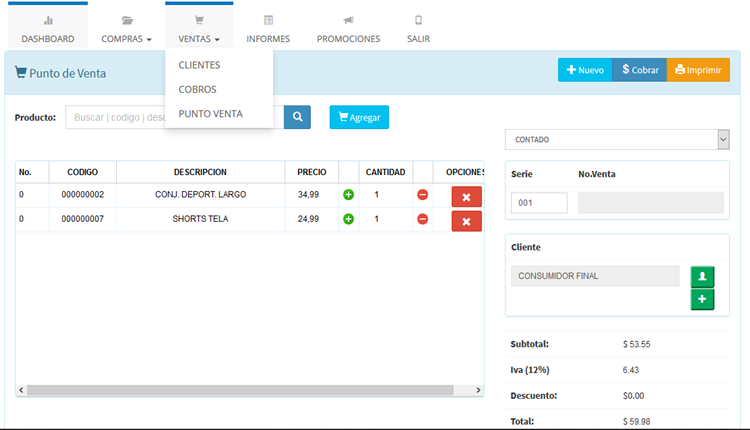Viewport: 750px width, 430px height.
Task: Click the Serie input field
Action: click(539, 203)
